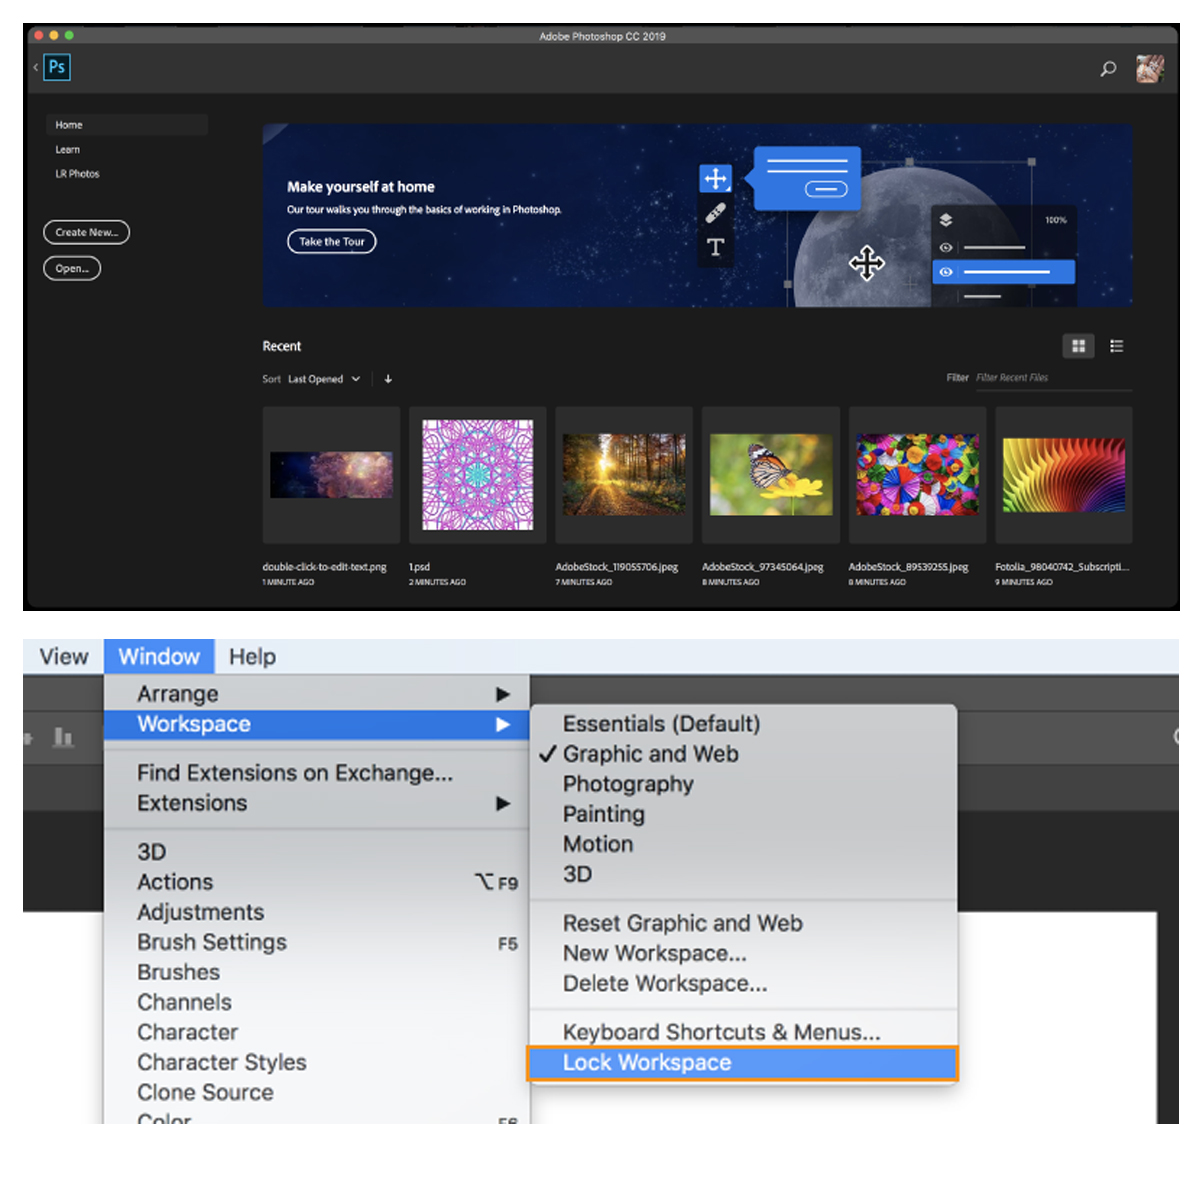Screen dimensions: 1200x1200
Task: Open the search magnifier icon
Action: (1108, 69)
